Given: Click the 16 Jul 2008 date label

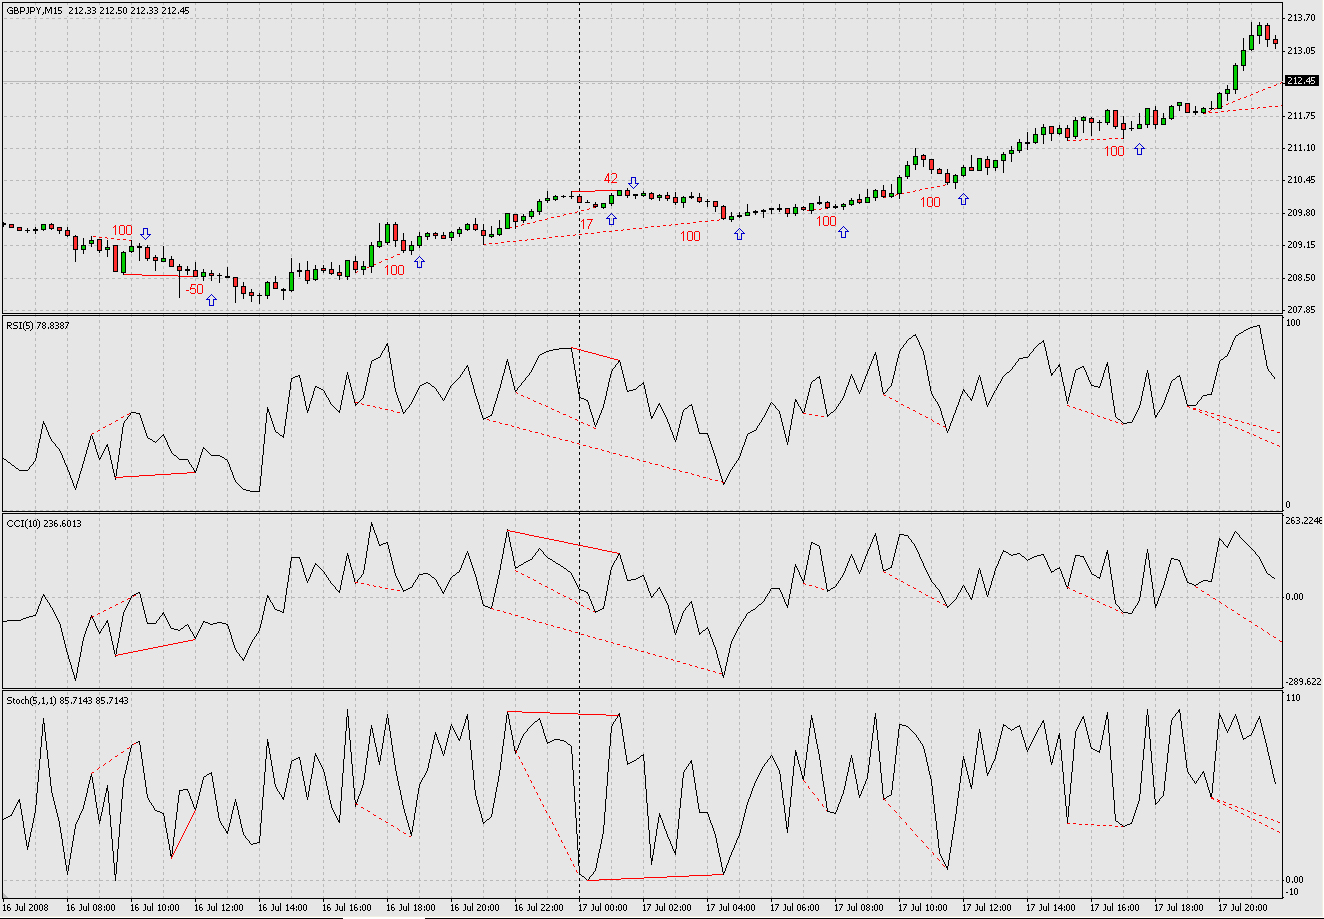Looking at the screenshot, I should coord(26,908).
